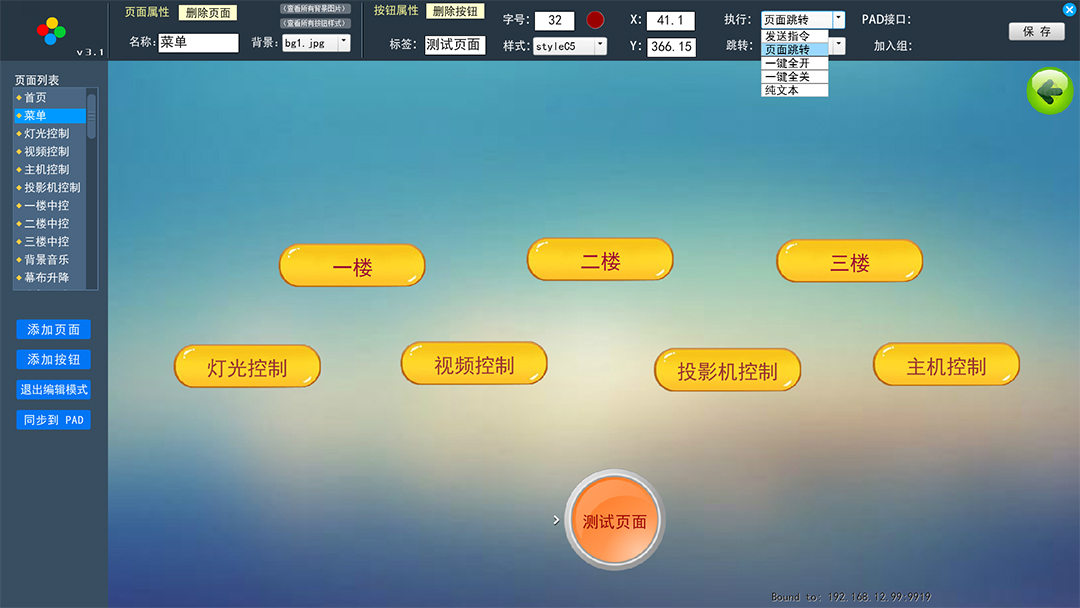Click the yellow 二楼 button on canvas
Screen dimensions: 1080x608
click(x=600, y=261)
